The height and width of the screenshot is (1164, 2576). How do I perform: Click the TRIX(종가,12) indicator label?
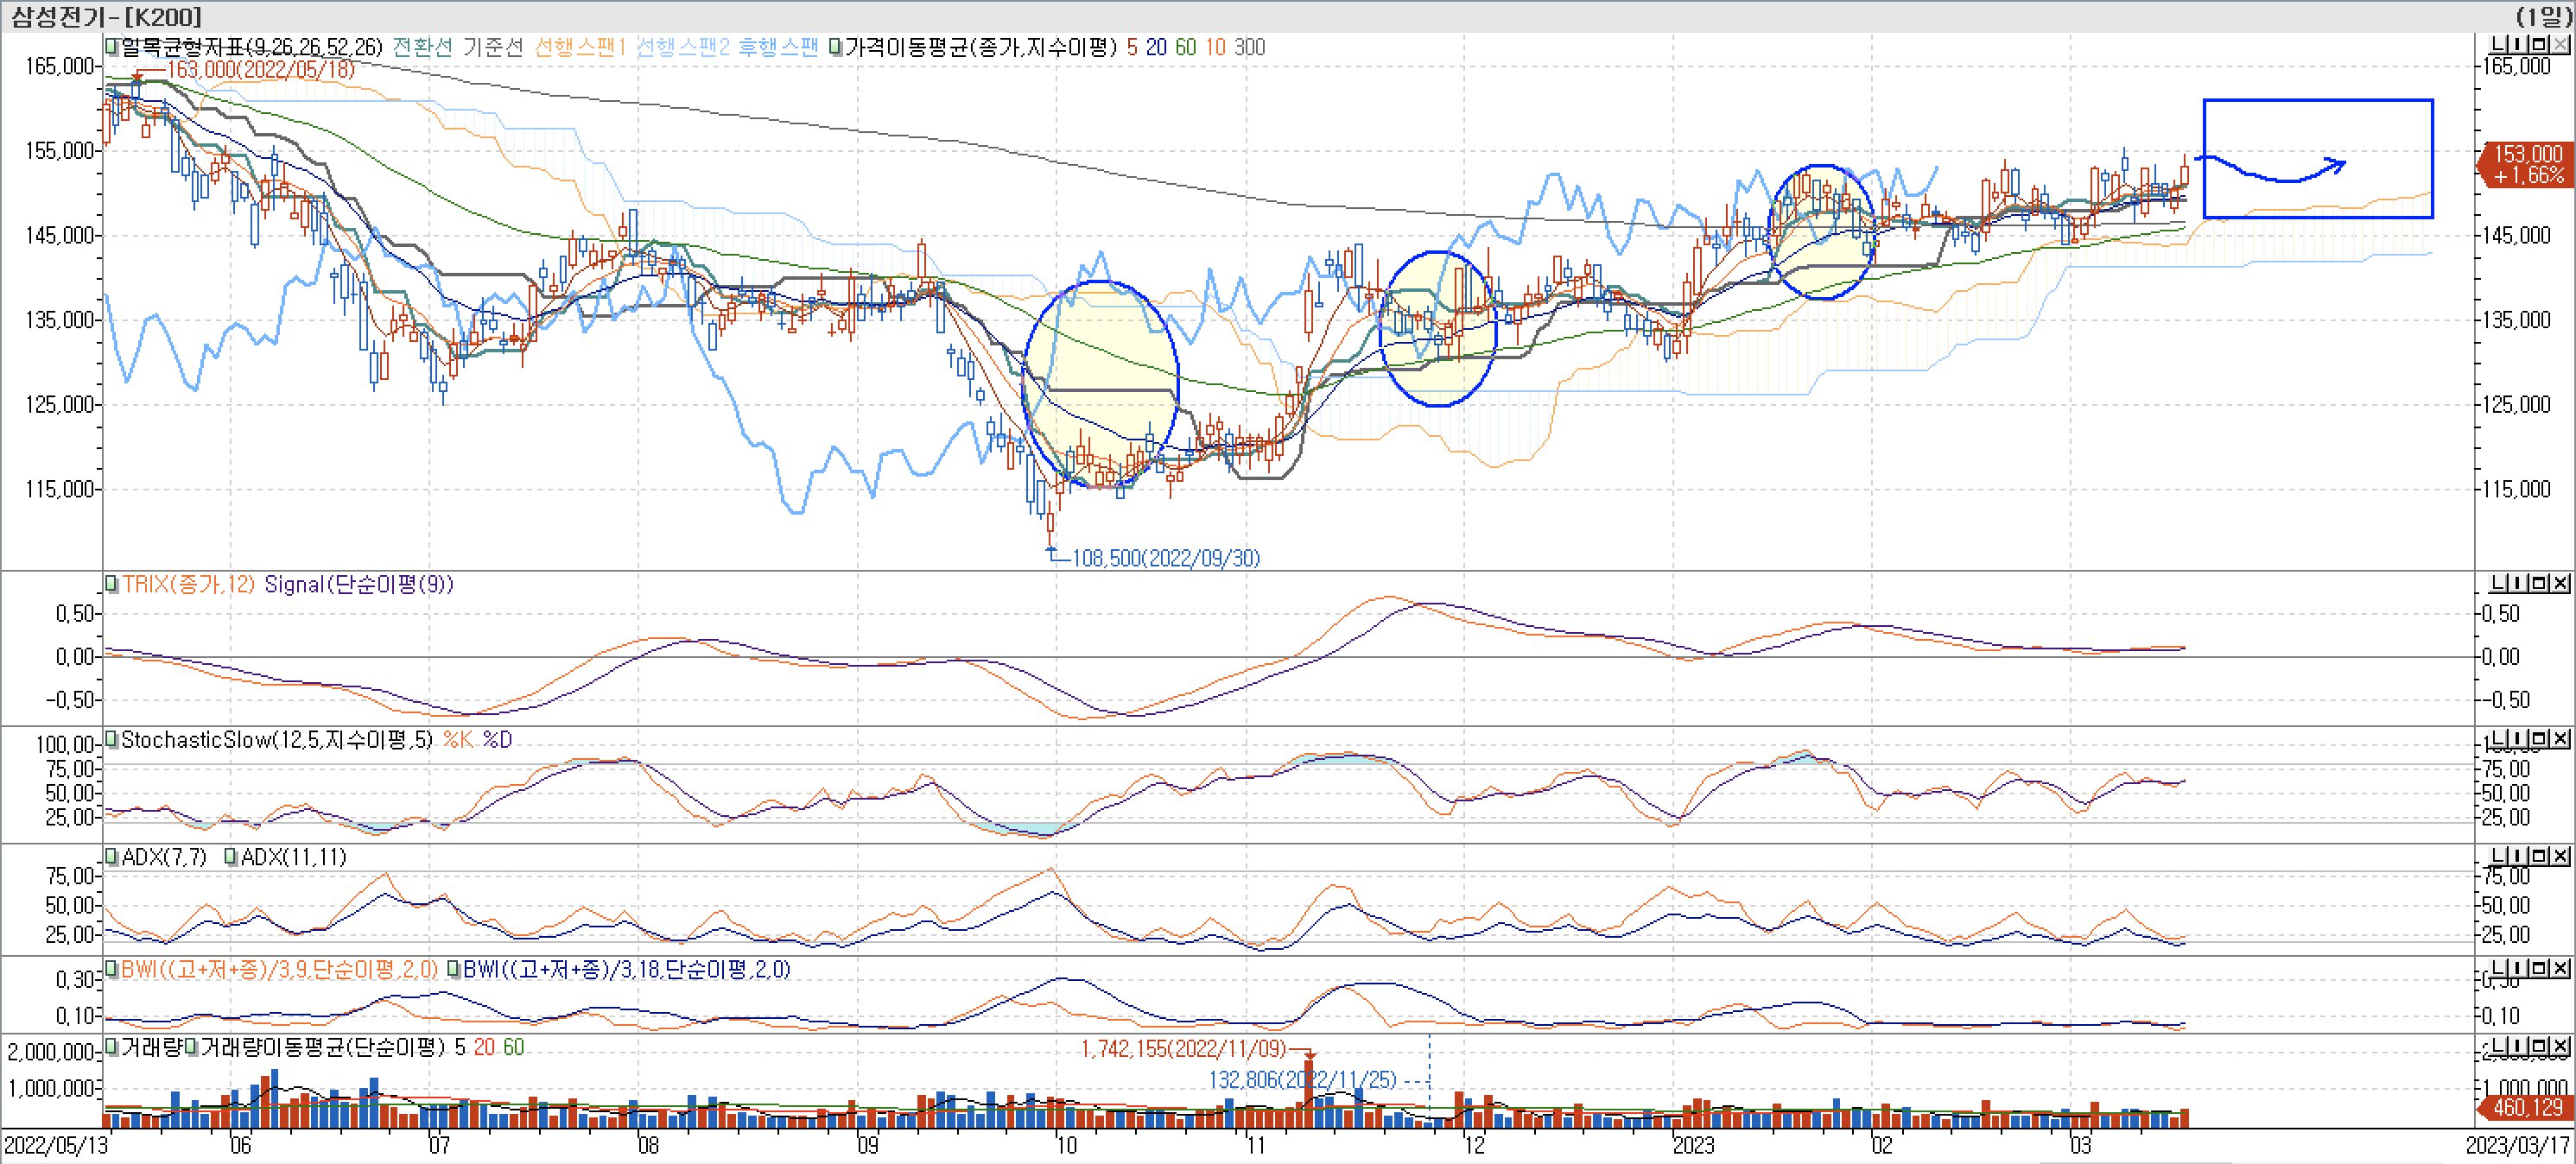click(x=188, y=584)
